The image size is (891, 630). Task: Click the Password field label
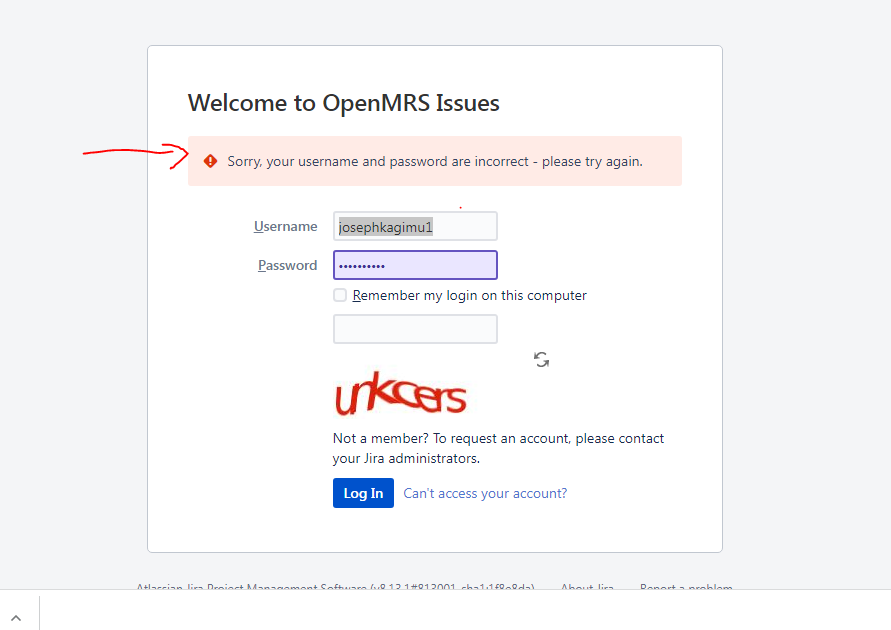pyautogui.click(x=288, y=265)
